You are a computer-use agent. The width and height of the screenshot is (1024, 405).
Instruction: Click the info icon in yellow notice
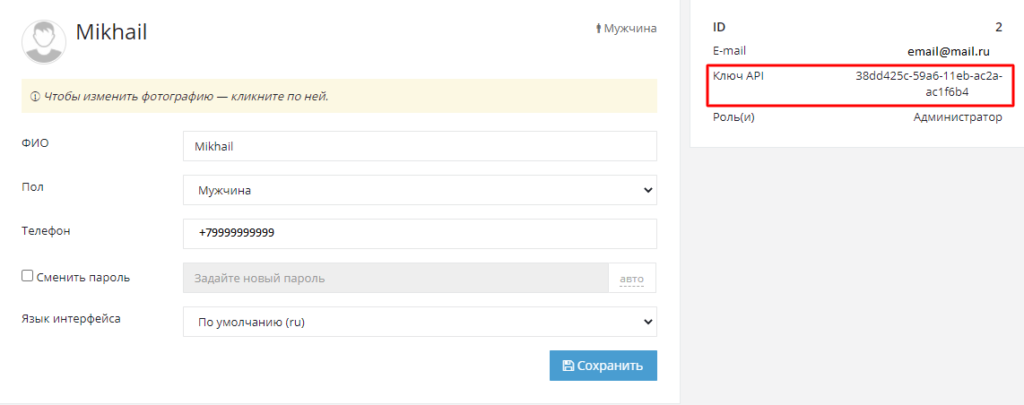click(x=35, y=97)
